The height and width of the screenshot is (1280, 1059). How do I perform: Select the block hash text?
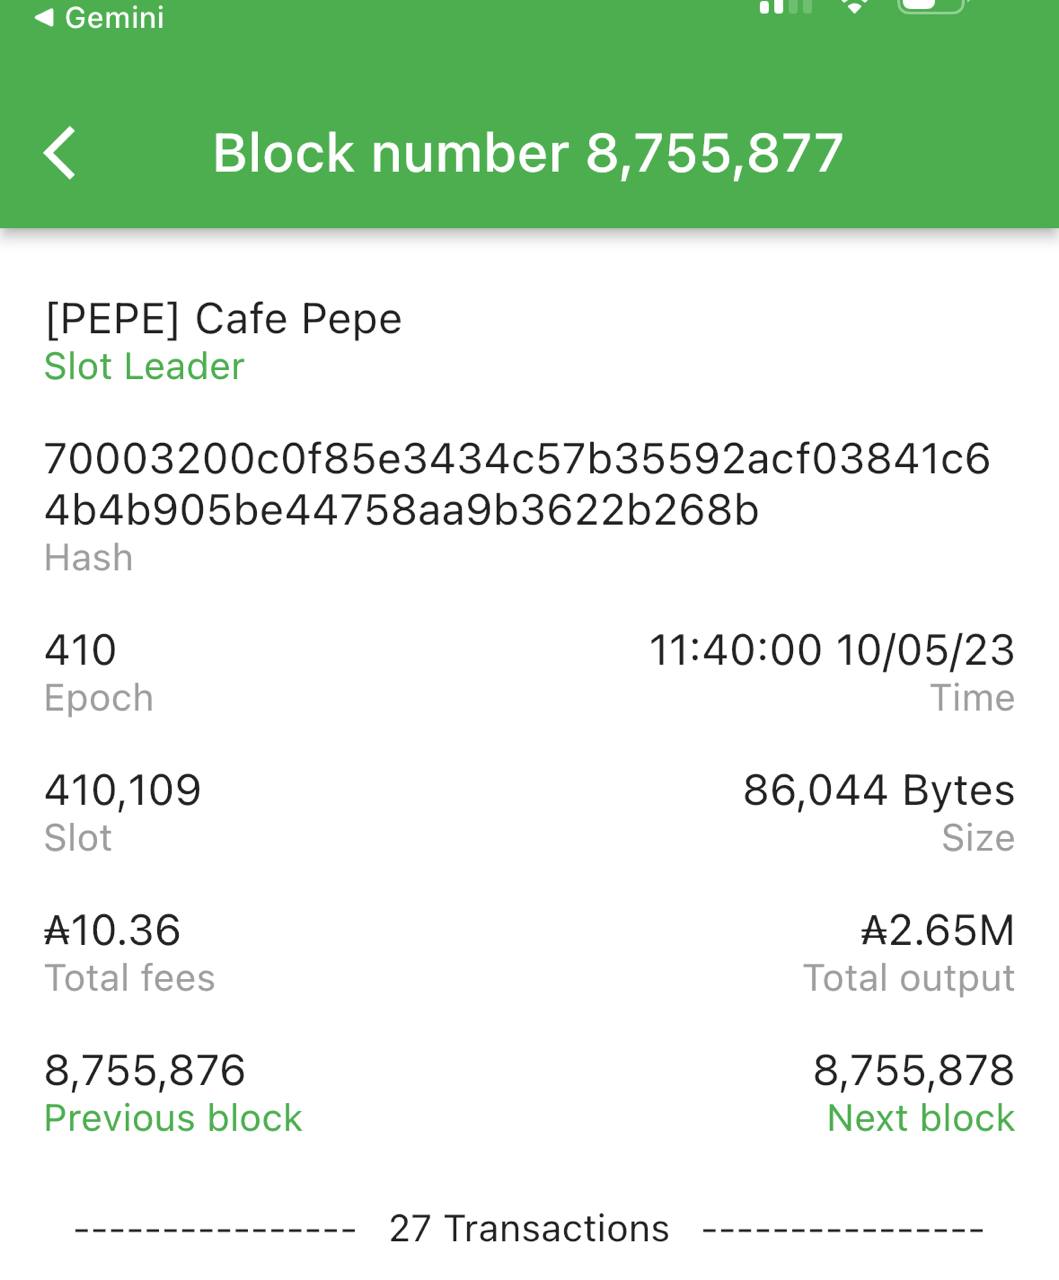517,485
